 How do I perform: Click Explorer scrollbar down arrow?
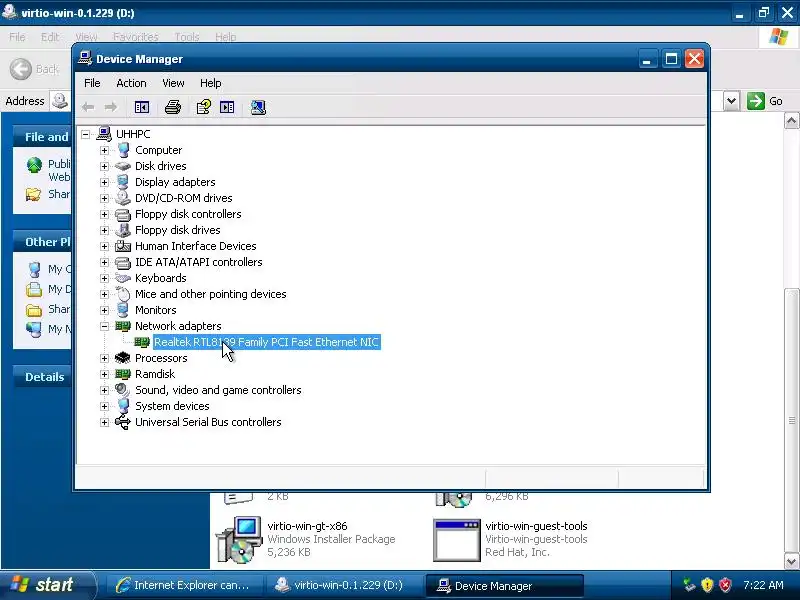tap(791, 562)
